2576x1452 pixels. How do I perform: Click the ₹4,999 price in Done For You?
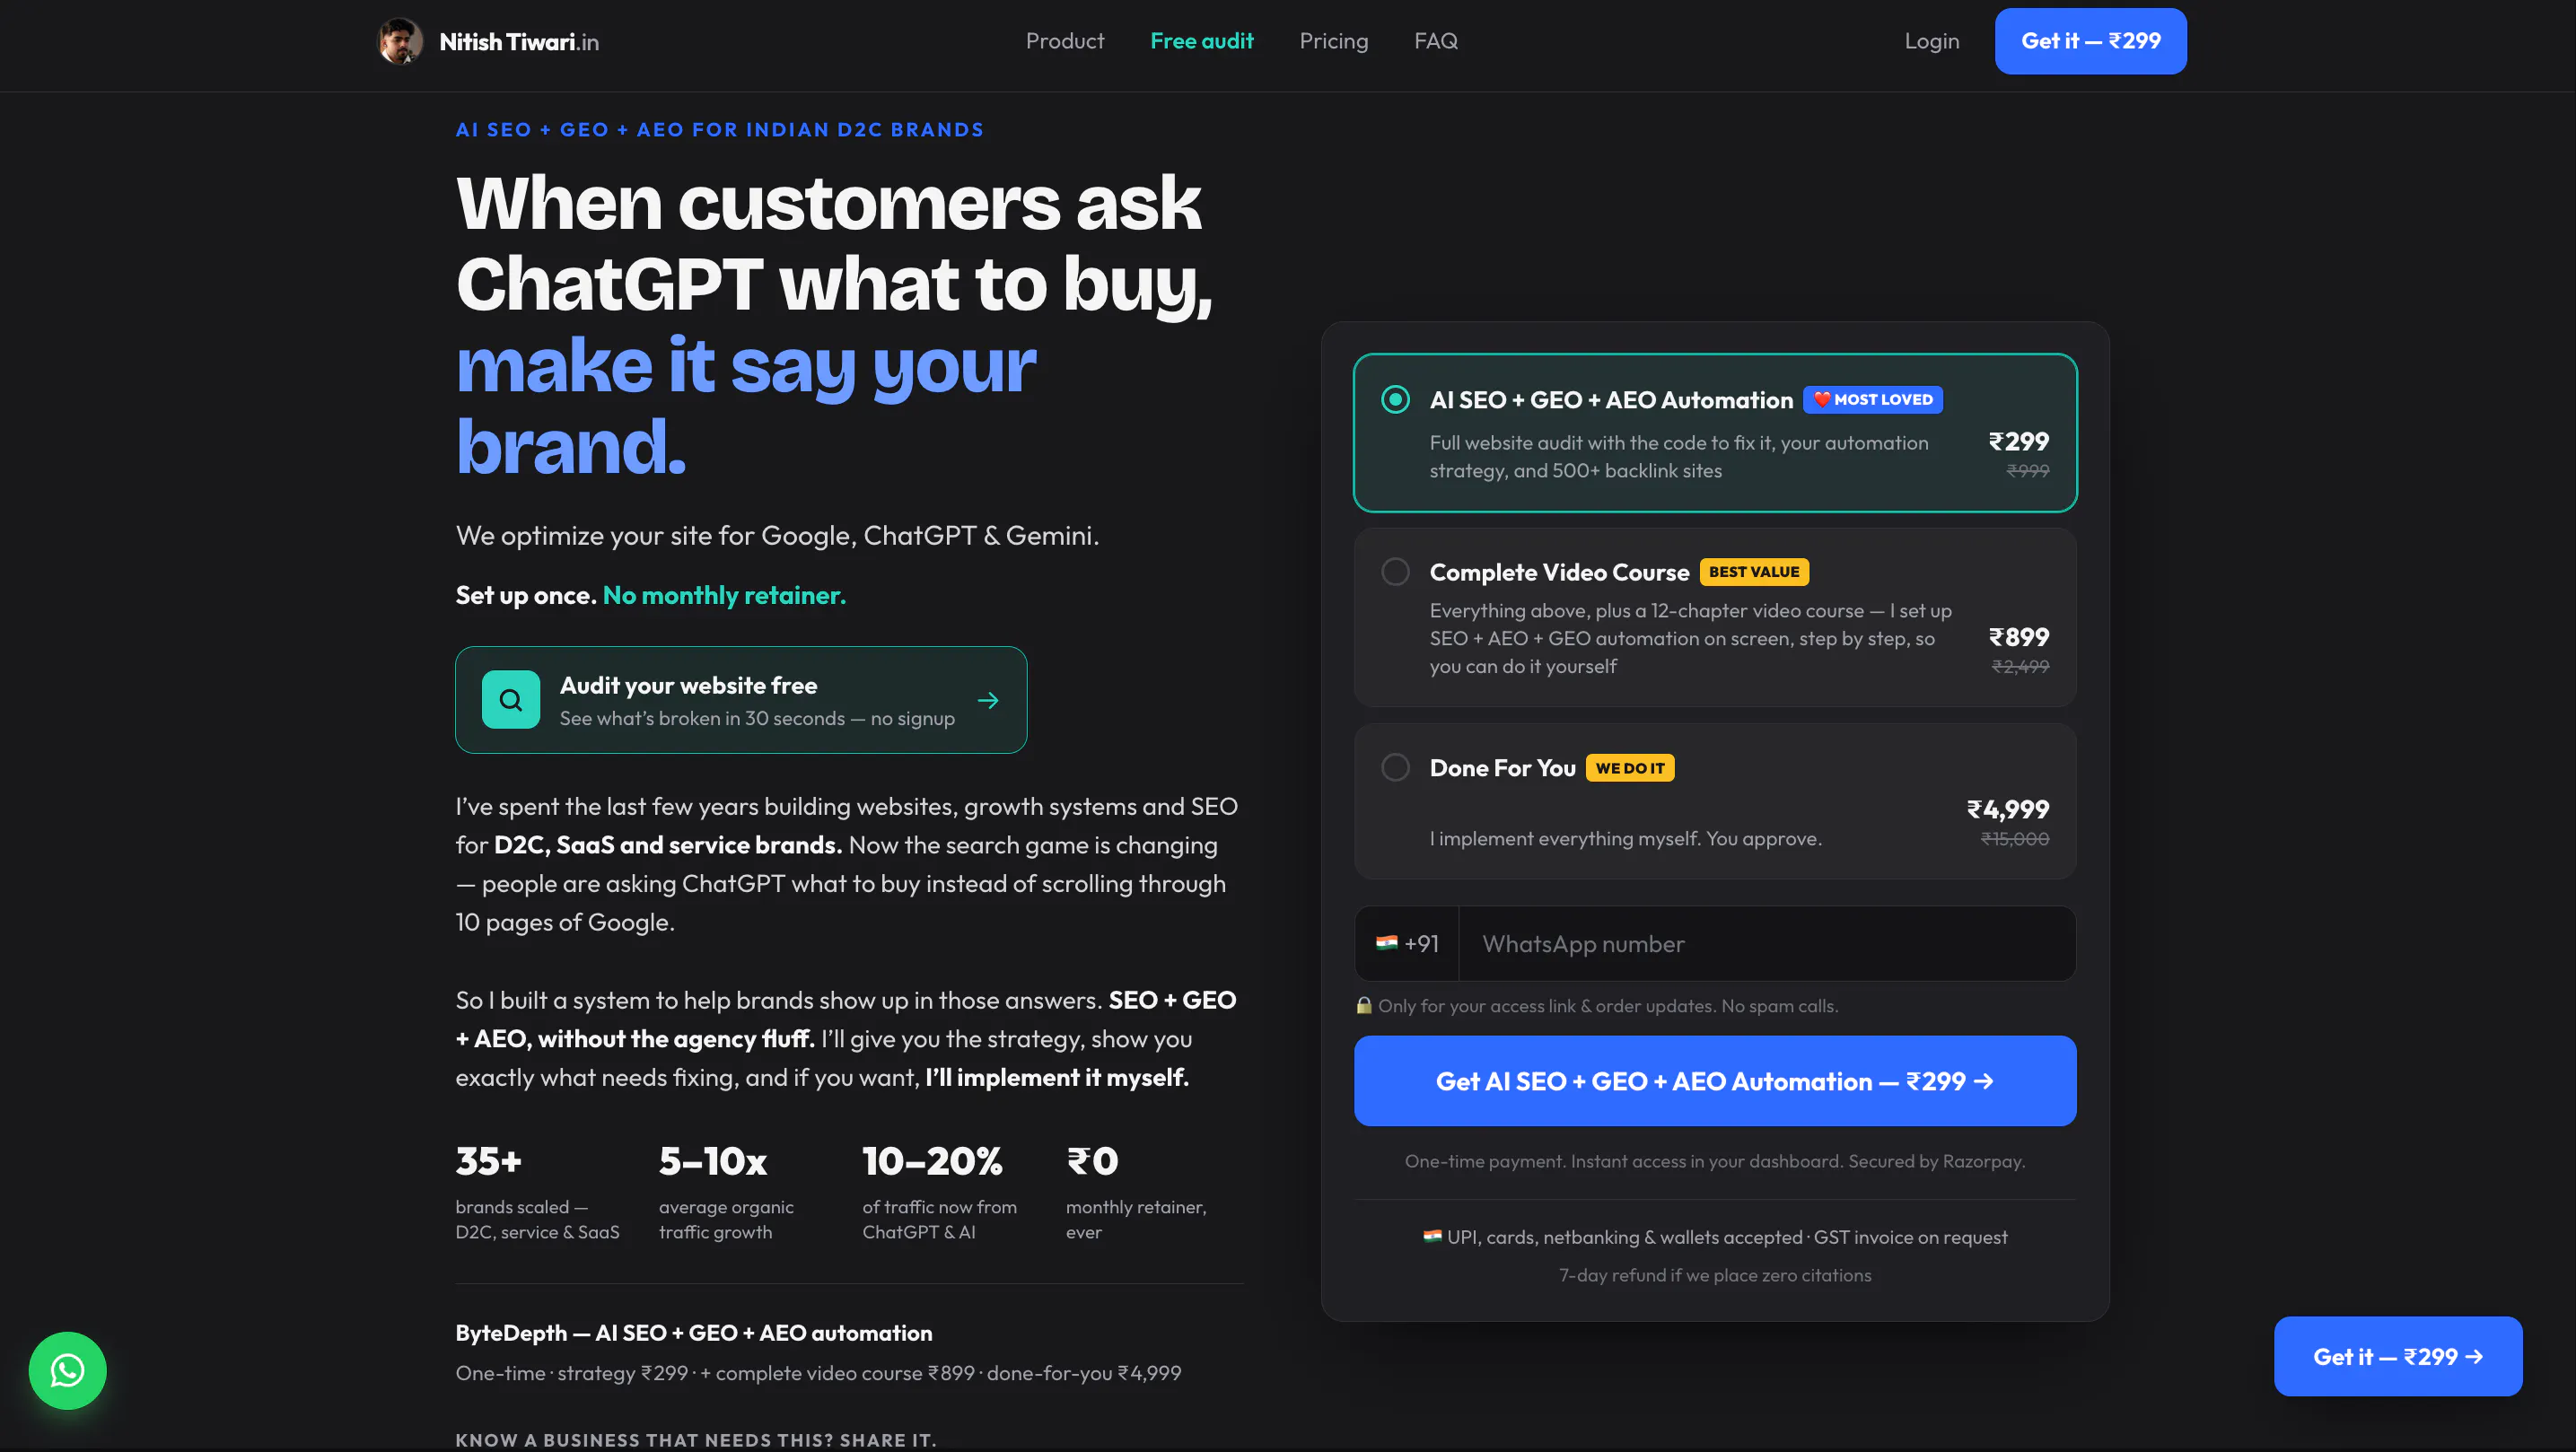pyautogui.click(x=2008, y=809)
